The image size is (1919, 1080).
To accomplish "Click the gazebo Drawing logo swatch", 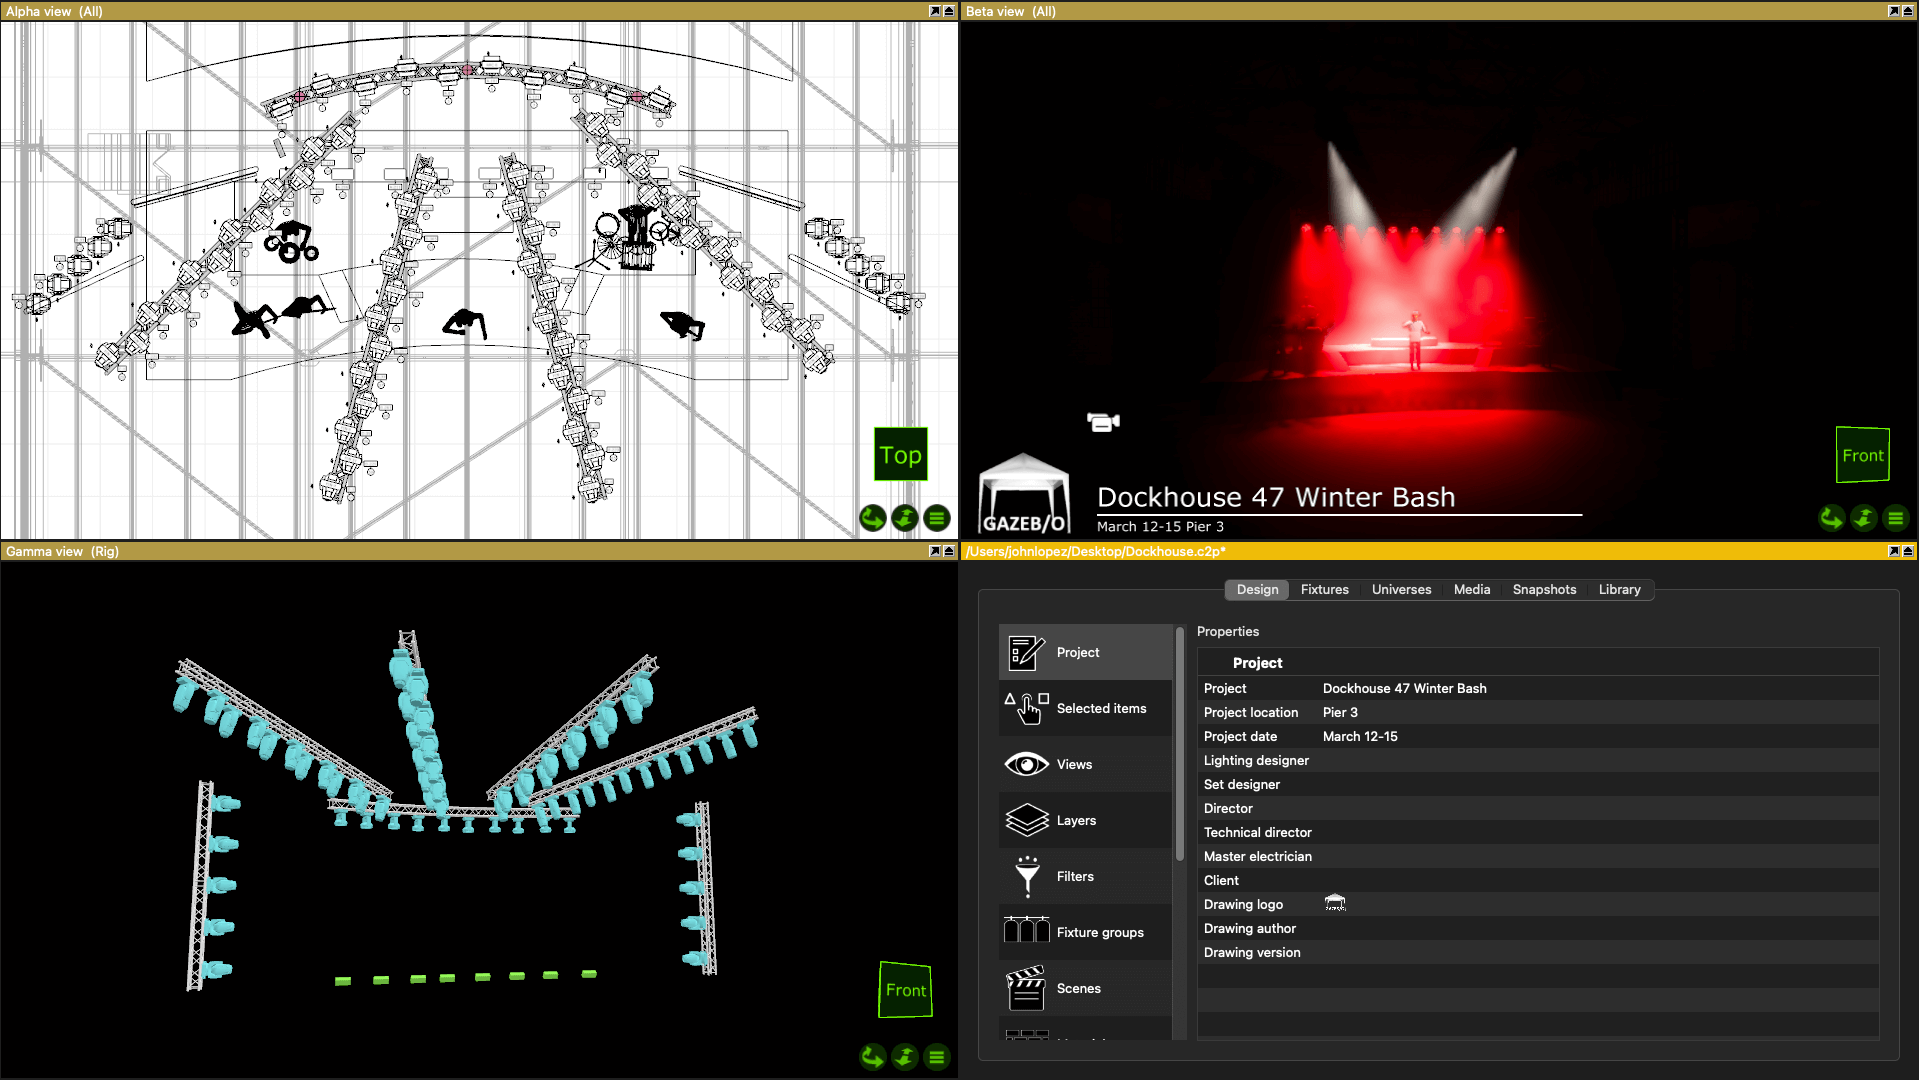I will 1336,903.
